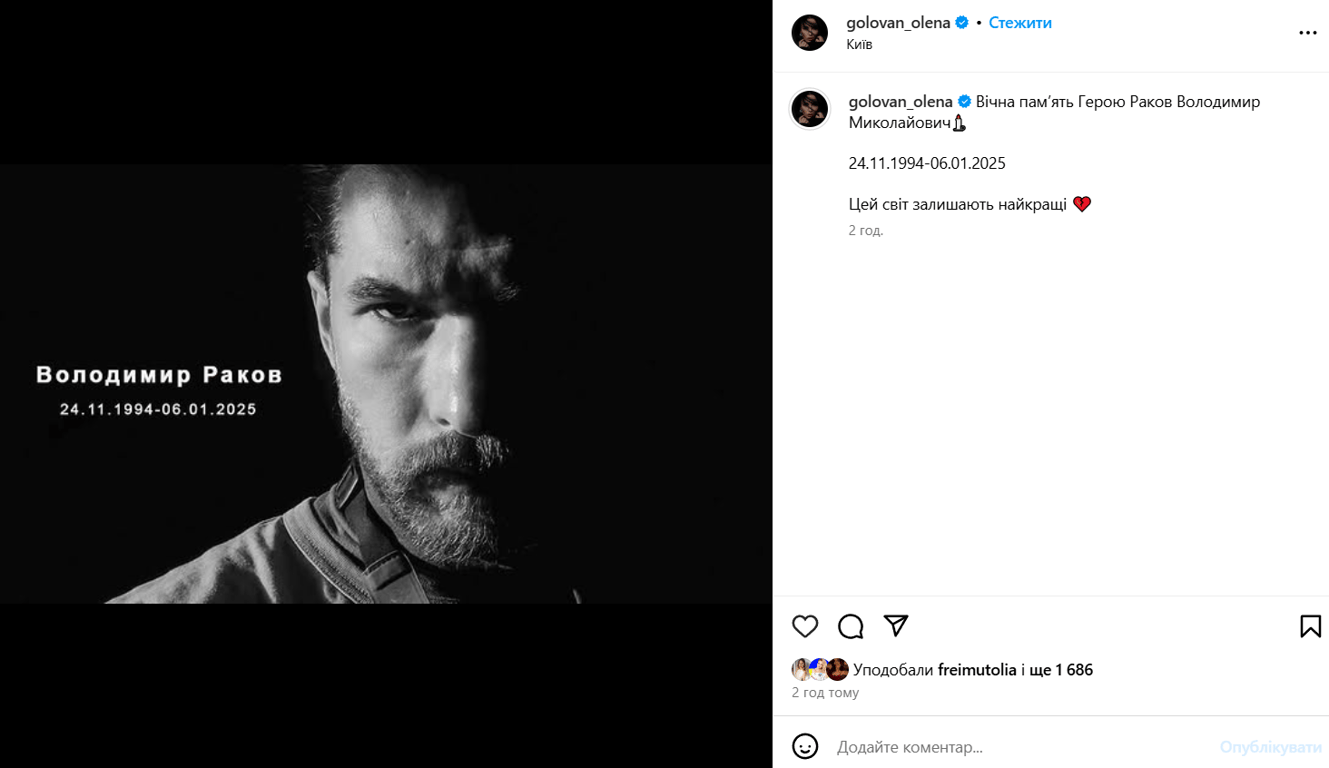
Task: Click the memorial photo of Володимир Раков
Action: [385, 384]
